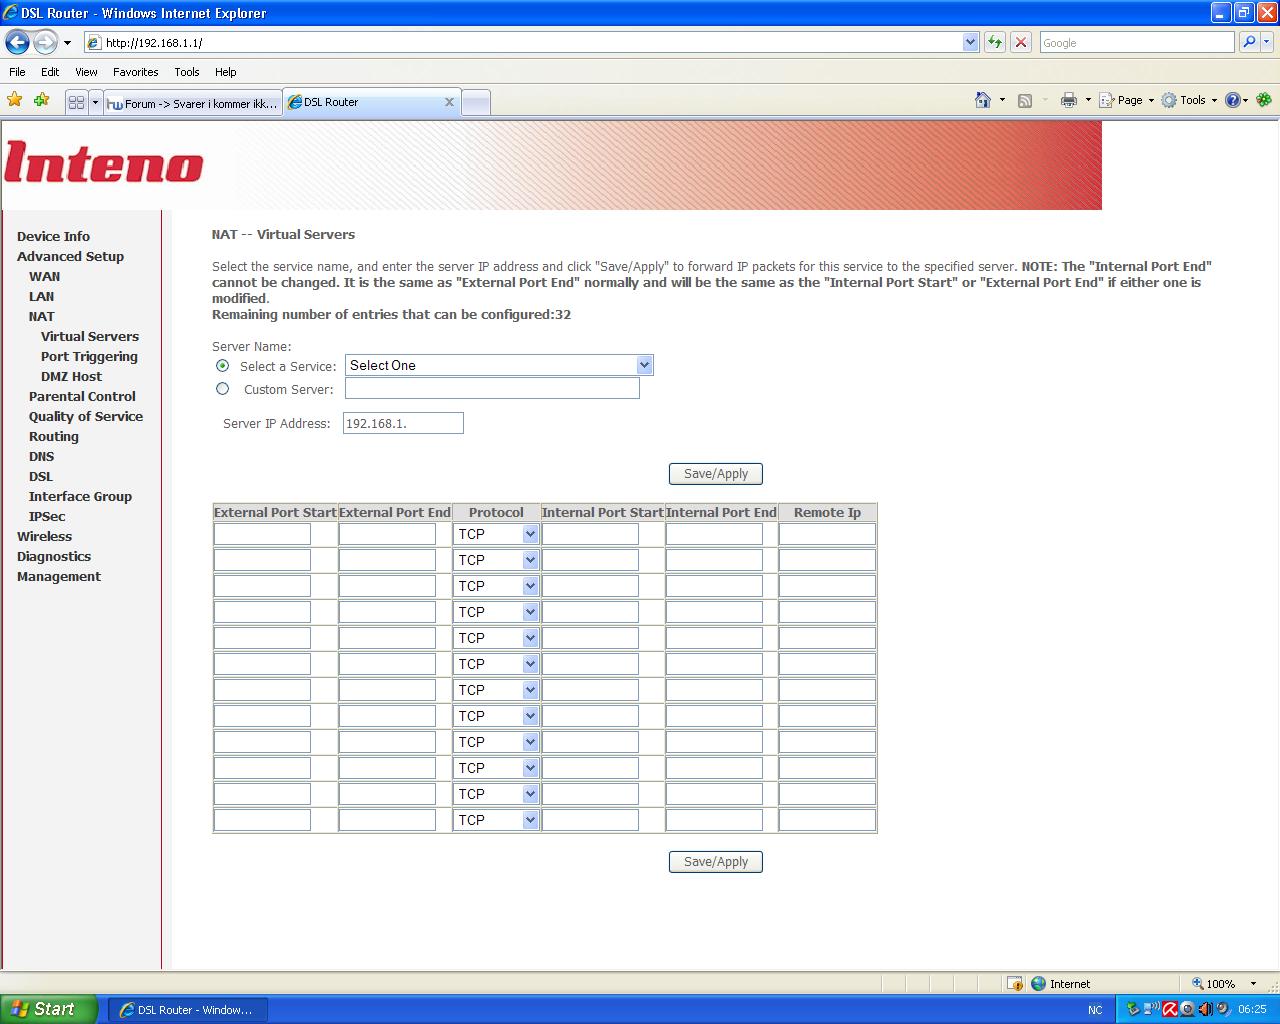
Task: Switch to the Forum tab
Action: (192, 103)
